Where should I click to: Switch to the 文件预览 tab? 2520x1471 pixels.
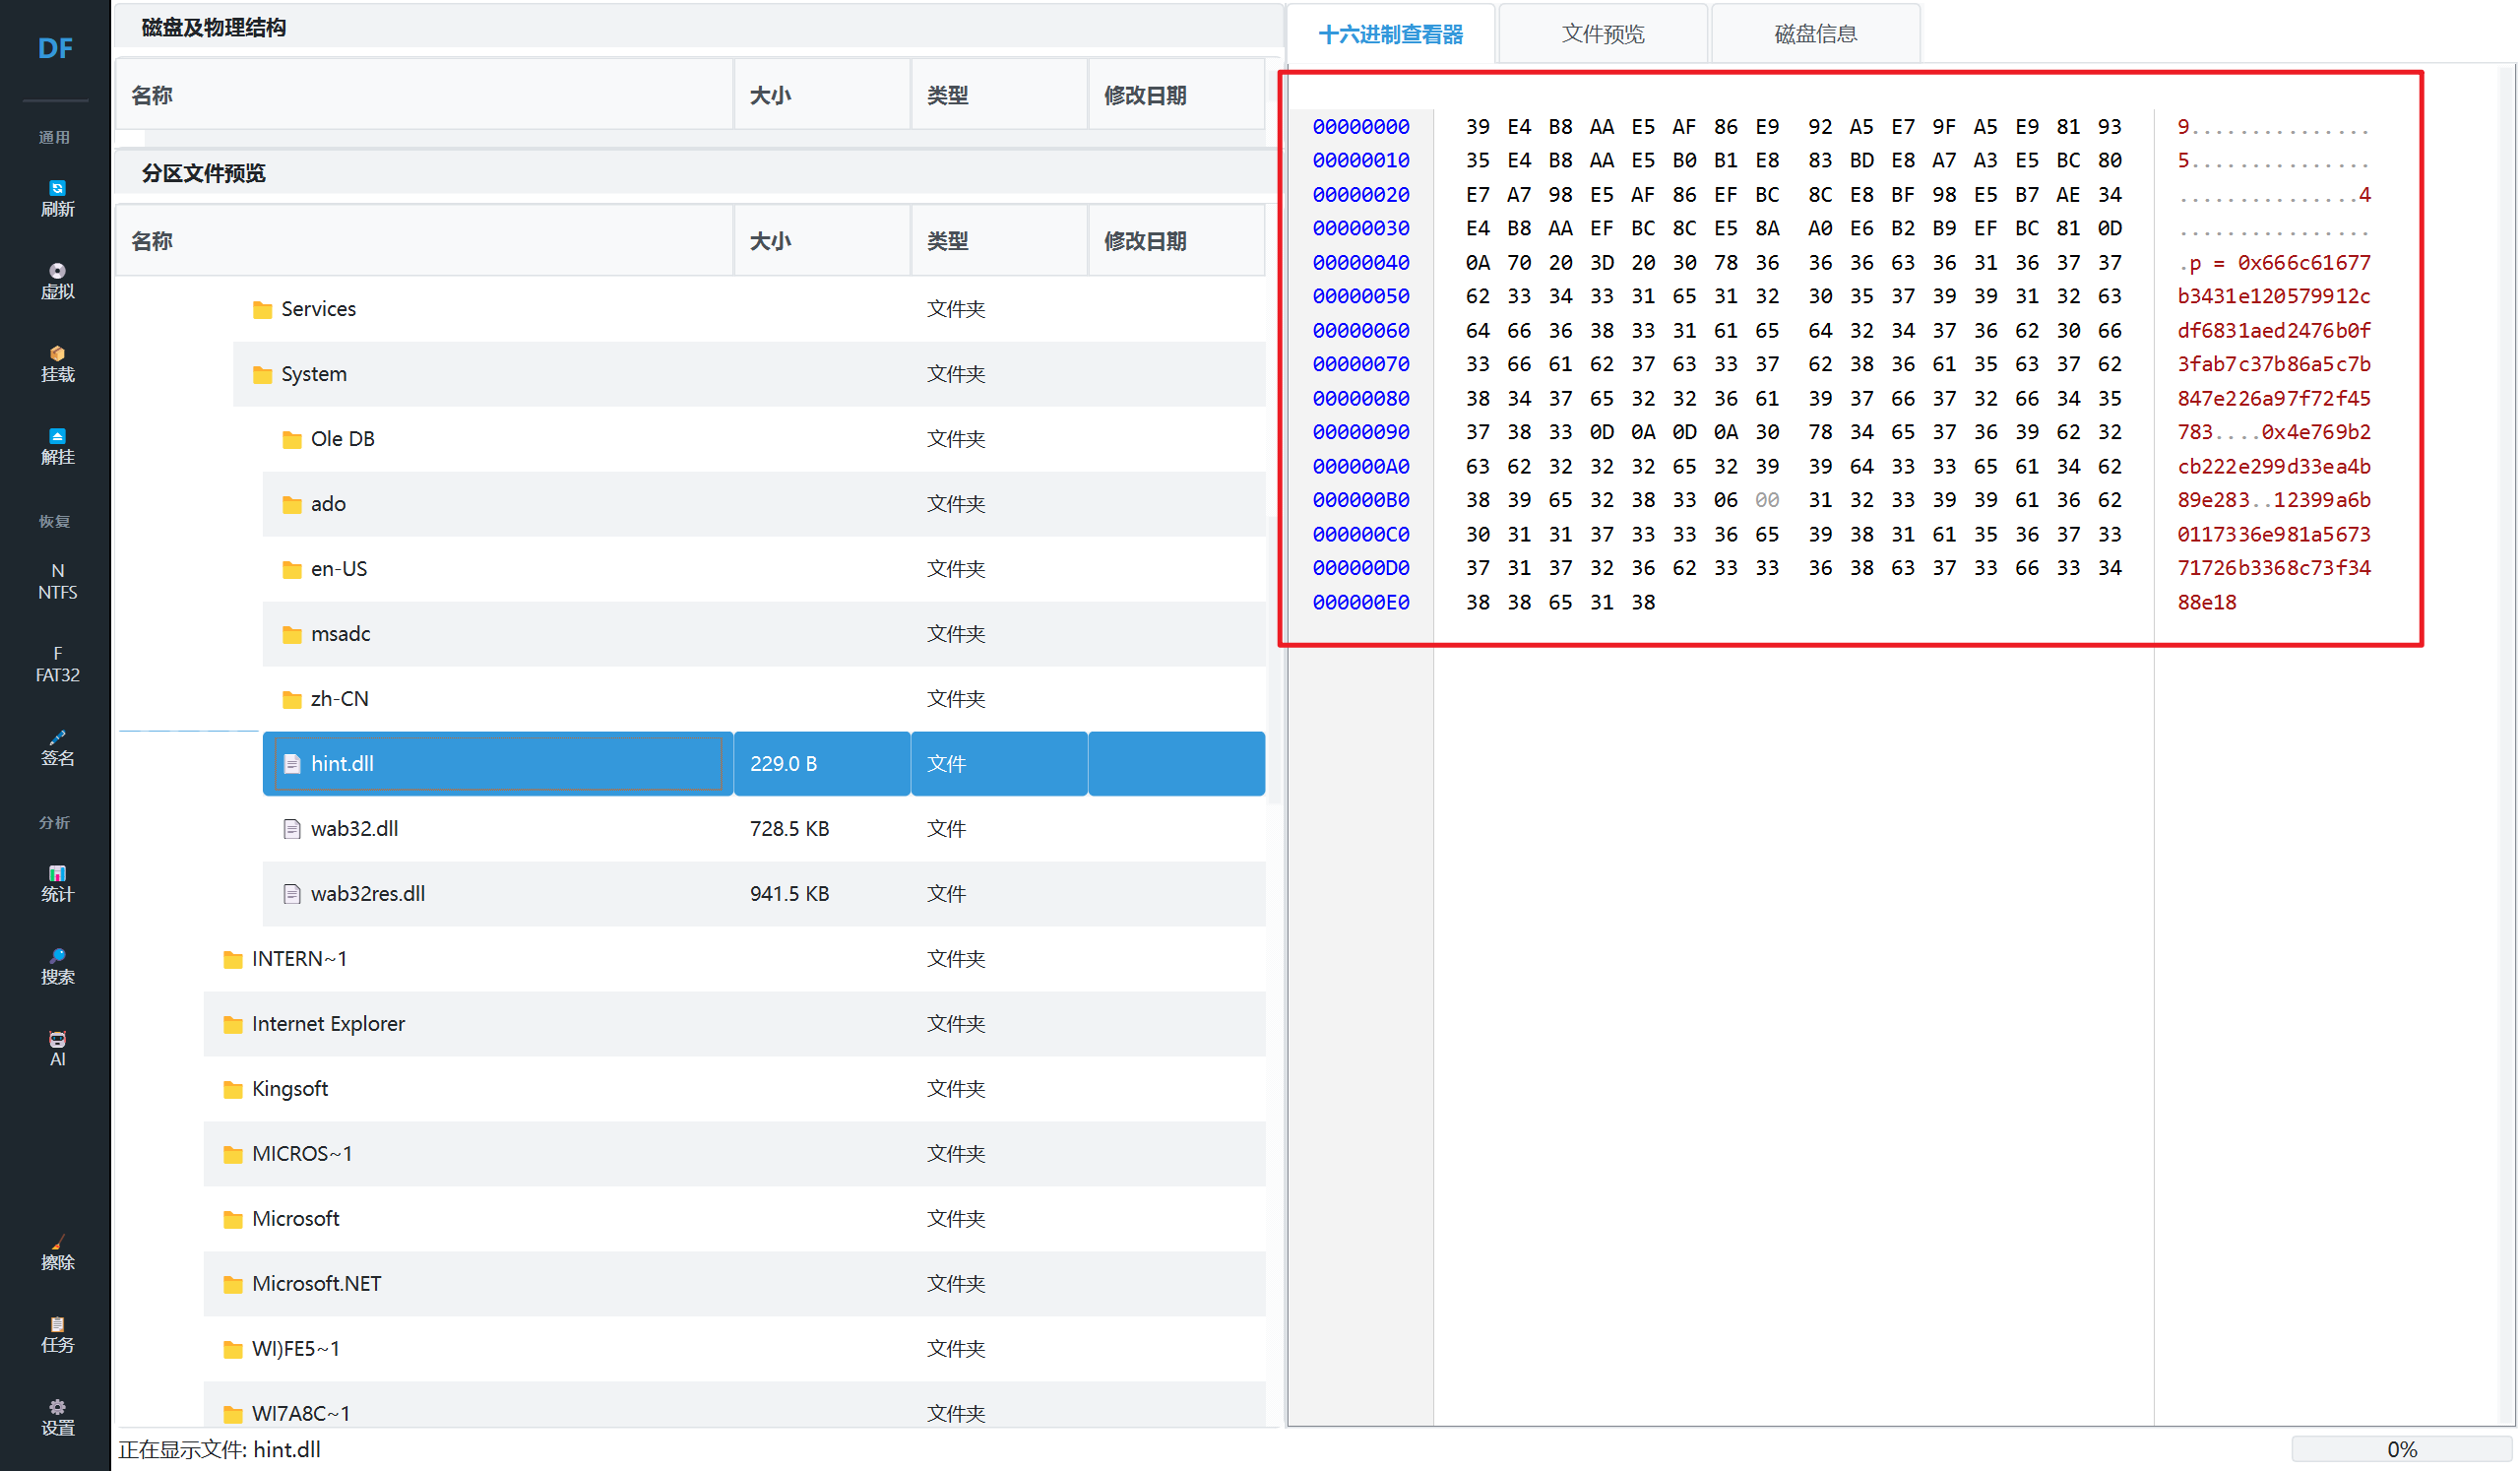pyautogui.click(x=1602, y=34)
